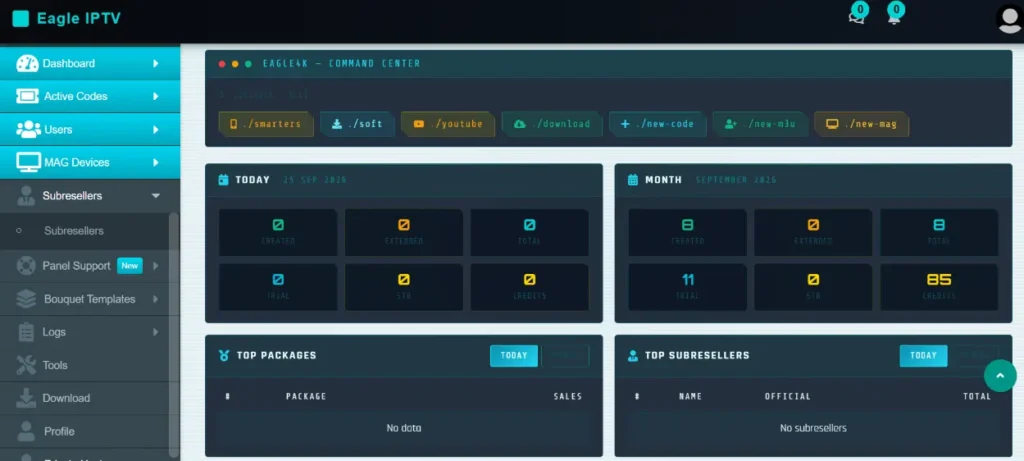Click the monthly CREDITS value 85
The height and width of the screenshot is (461, 1024).
[x=939, y=280]
